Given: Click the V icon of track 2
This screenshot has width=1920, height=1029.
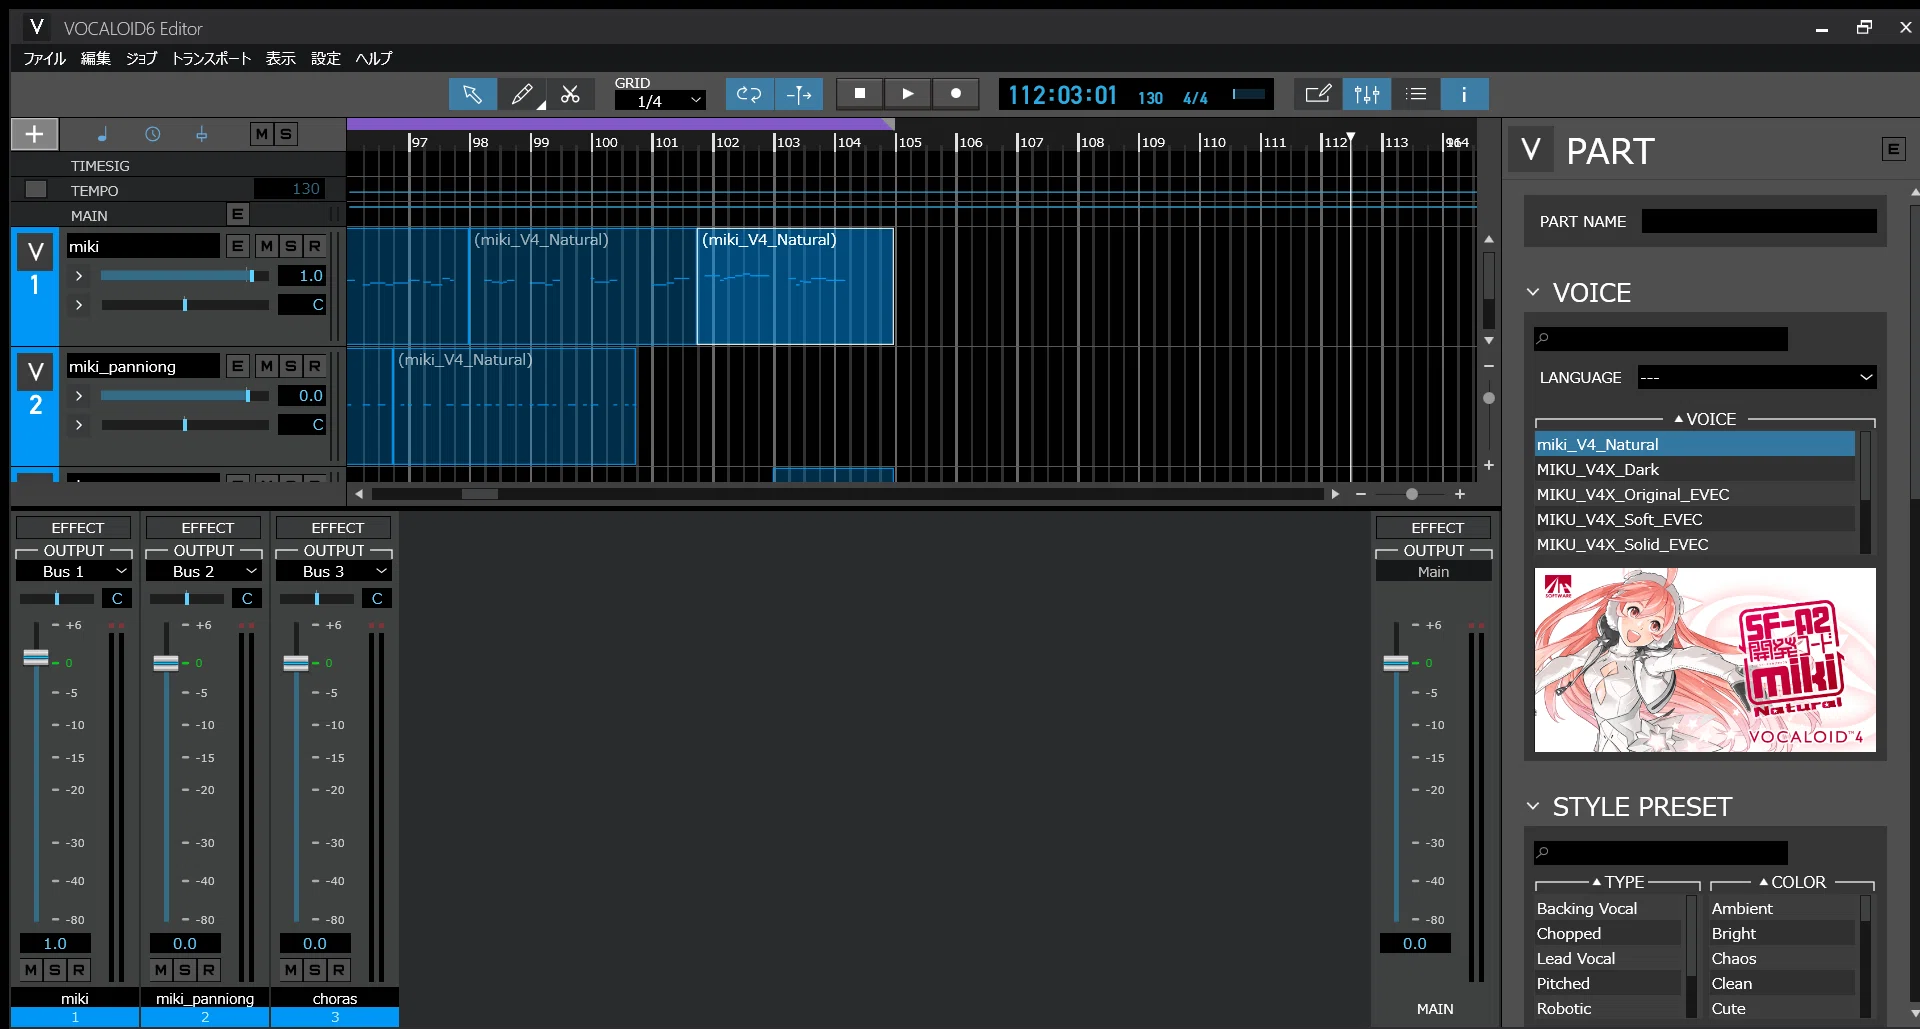Looking at the screenshot, I should (36, 372).
